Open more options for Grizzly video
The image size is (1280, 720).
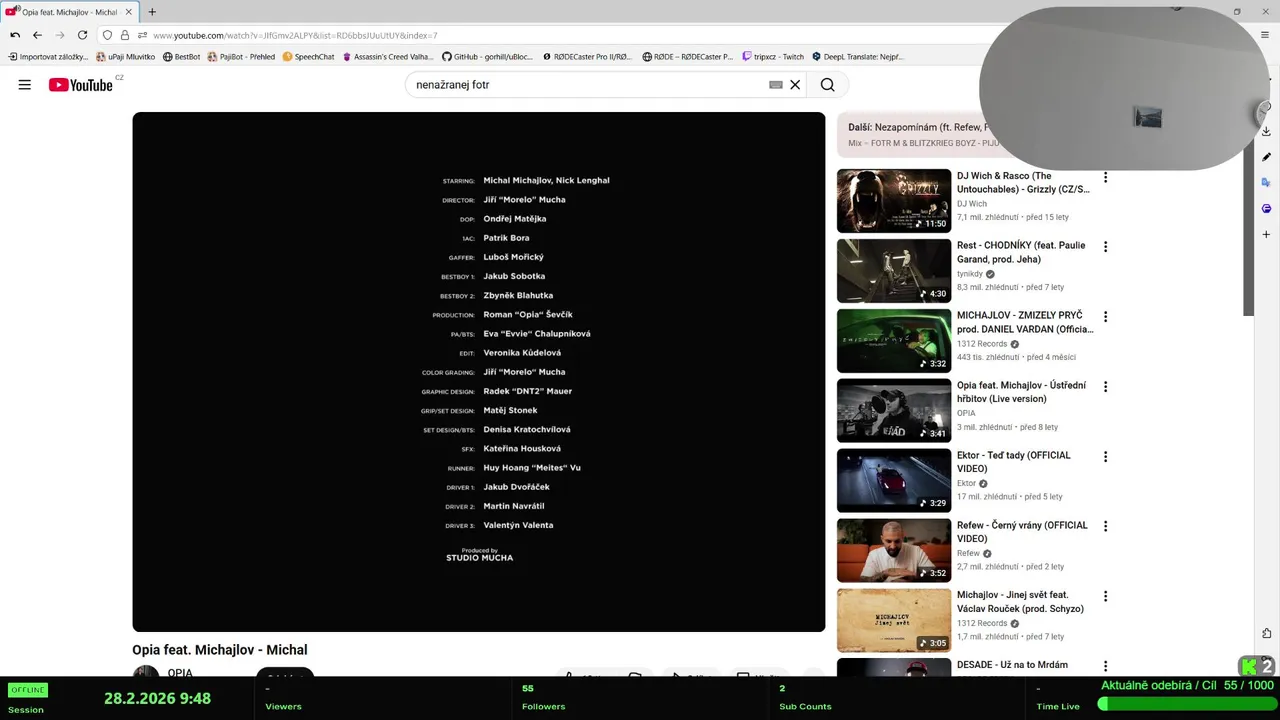(1105, 177)
